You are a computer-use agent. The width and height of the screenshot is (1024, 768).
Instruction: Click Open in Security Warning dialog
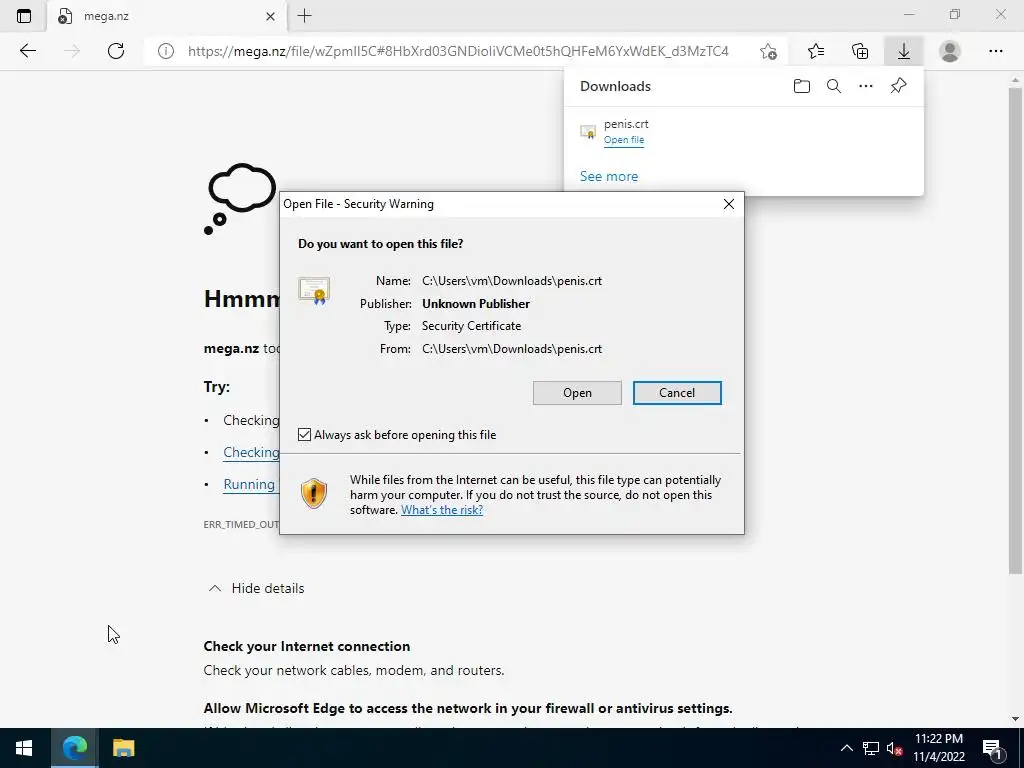pyautogui.click(x=577, y=392)
